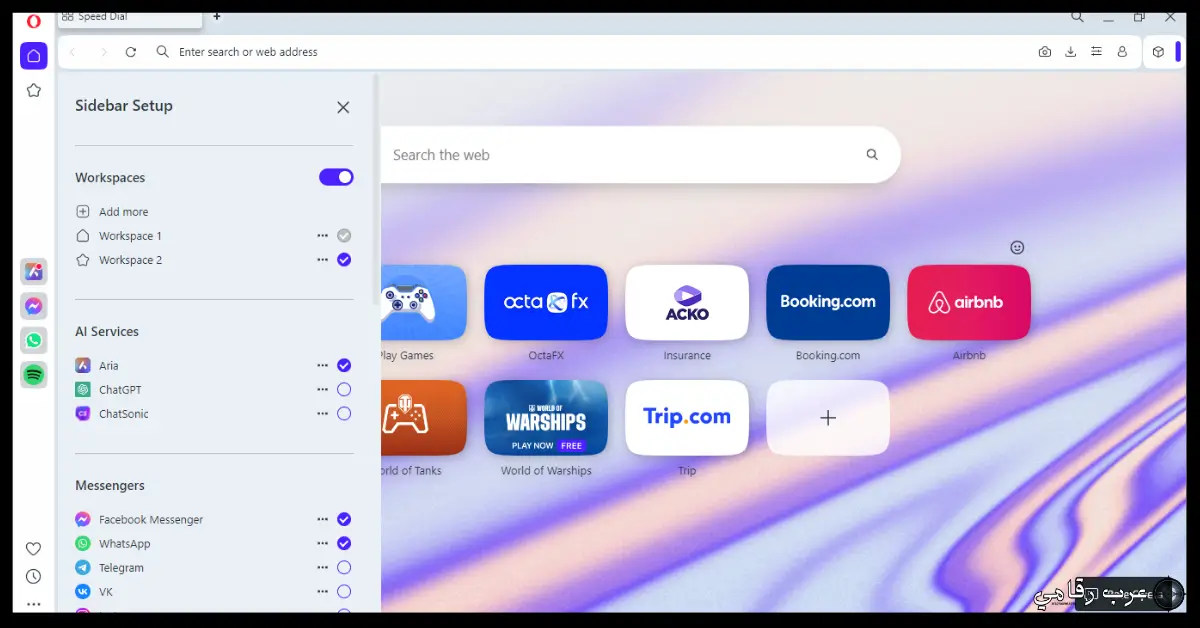Turn off the Workspaces toggle
Viewport: 1200px width, 628px height.
[x=336, y=177]
